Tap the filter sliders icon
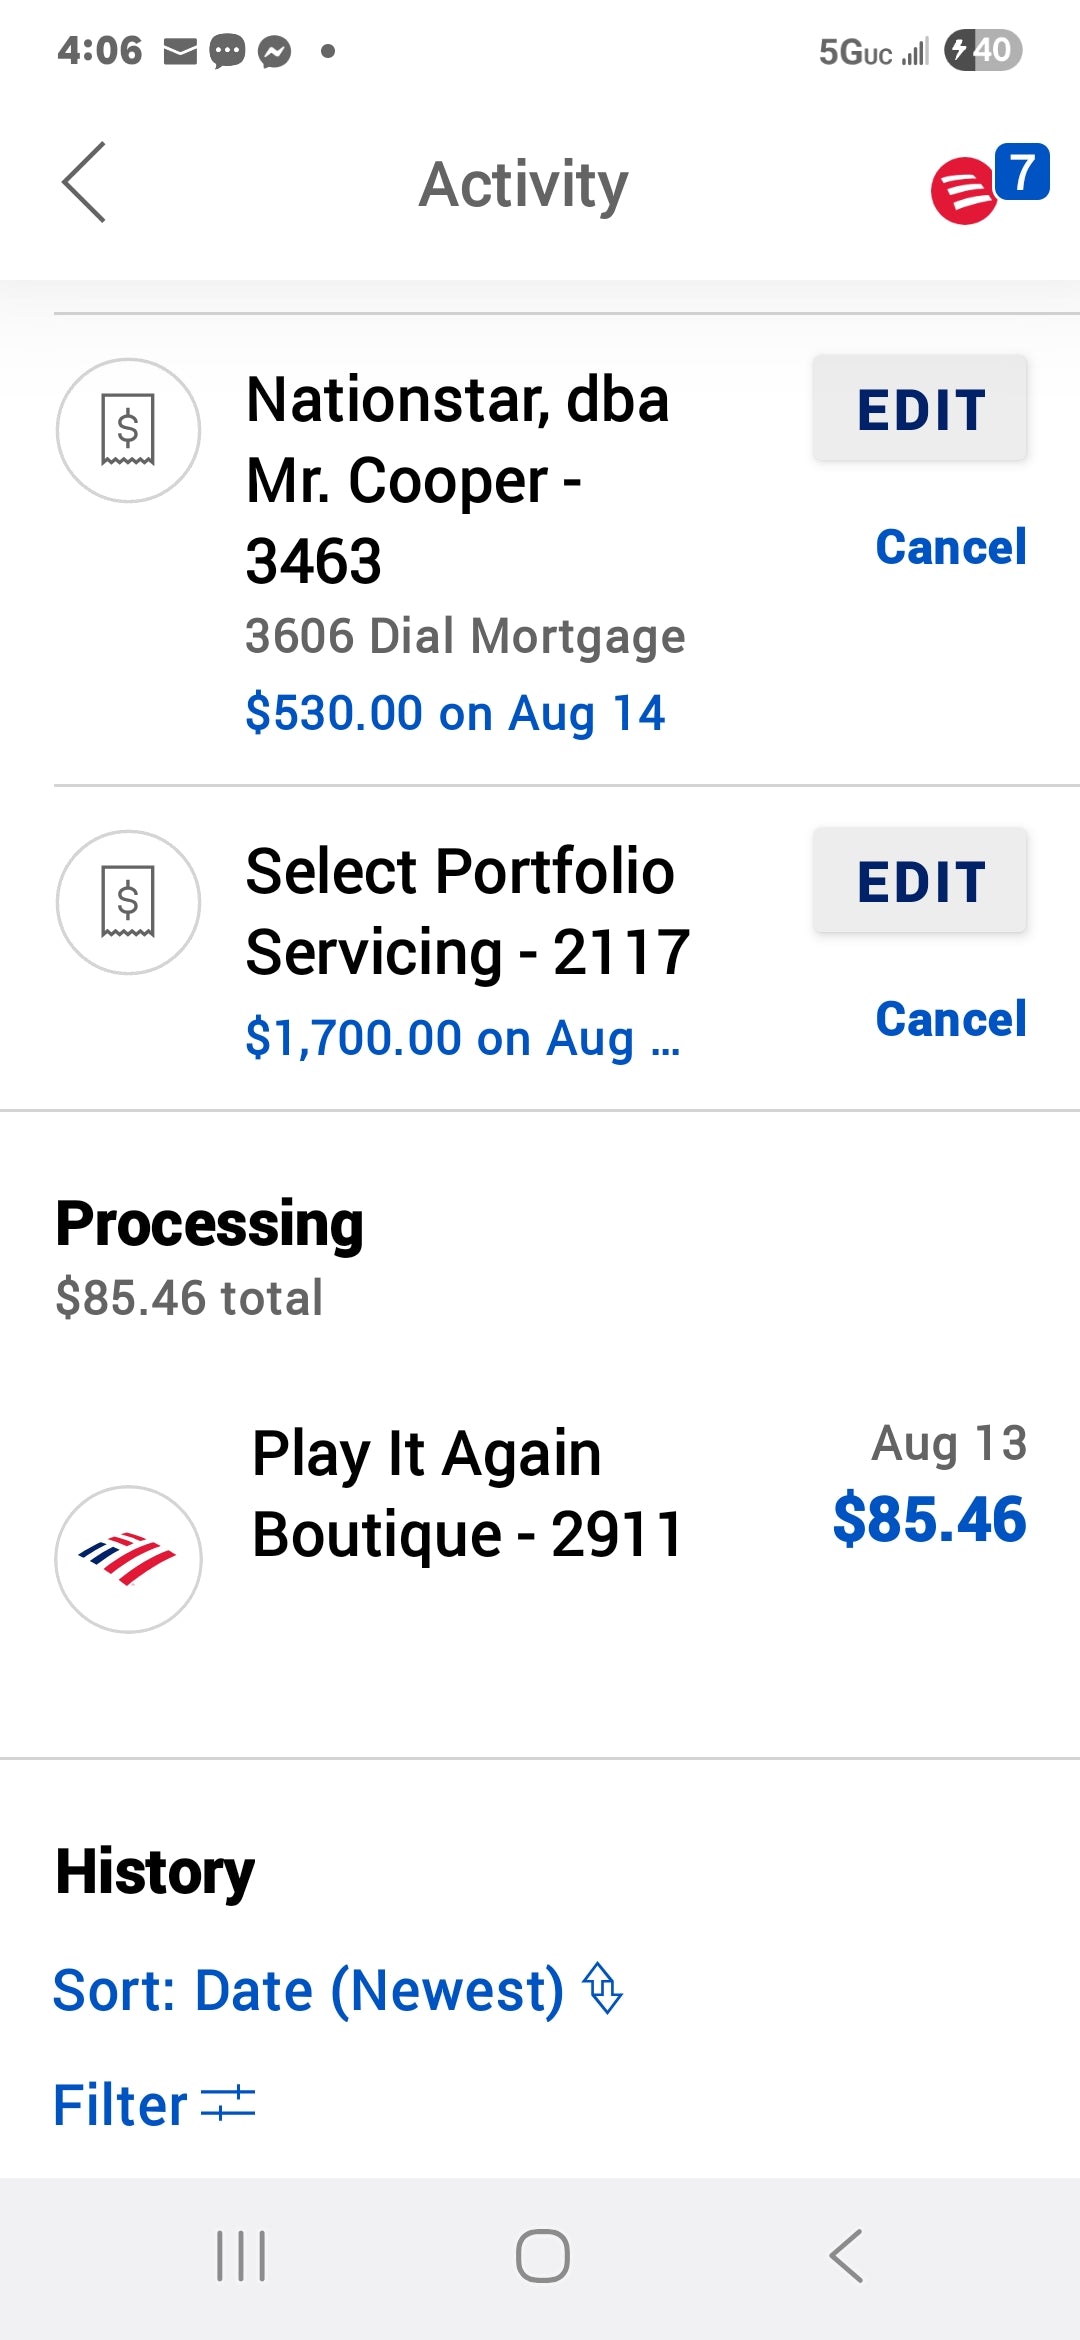Image resolution: width=1080 pixels, height=2340 pixels. click(228, 2103)
